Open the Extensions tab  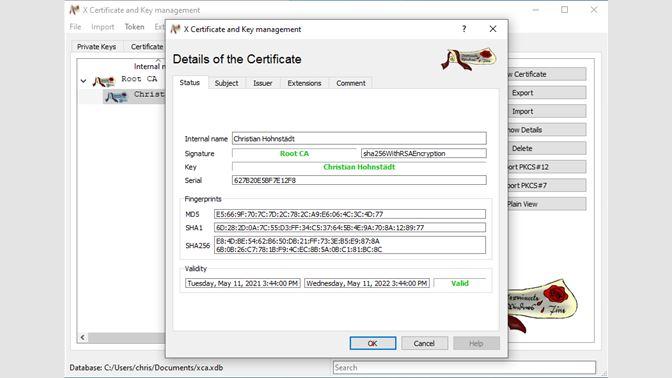click(x=304, y=83)
